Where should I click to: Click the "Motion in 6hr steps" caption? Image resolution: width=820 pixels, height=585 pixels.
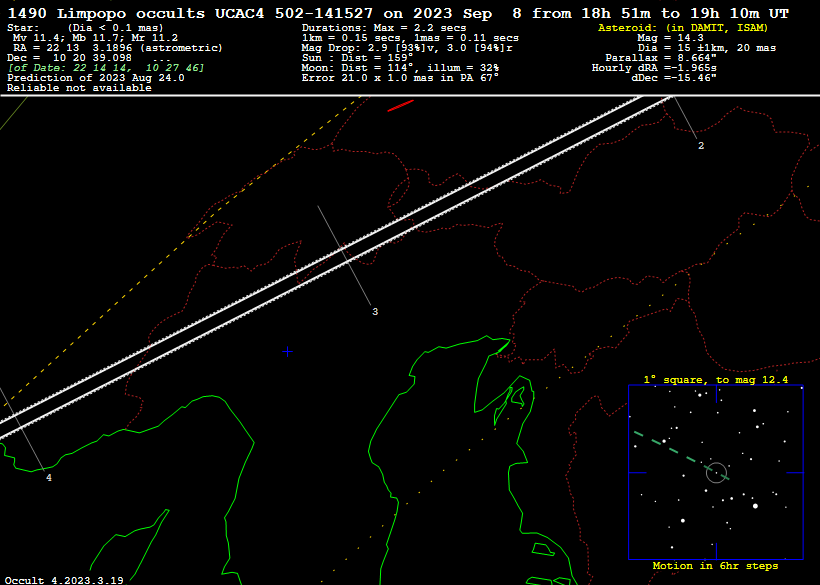pyautogui.click(x=715, y=566)
